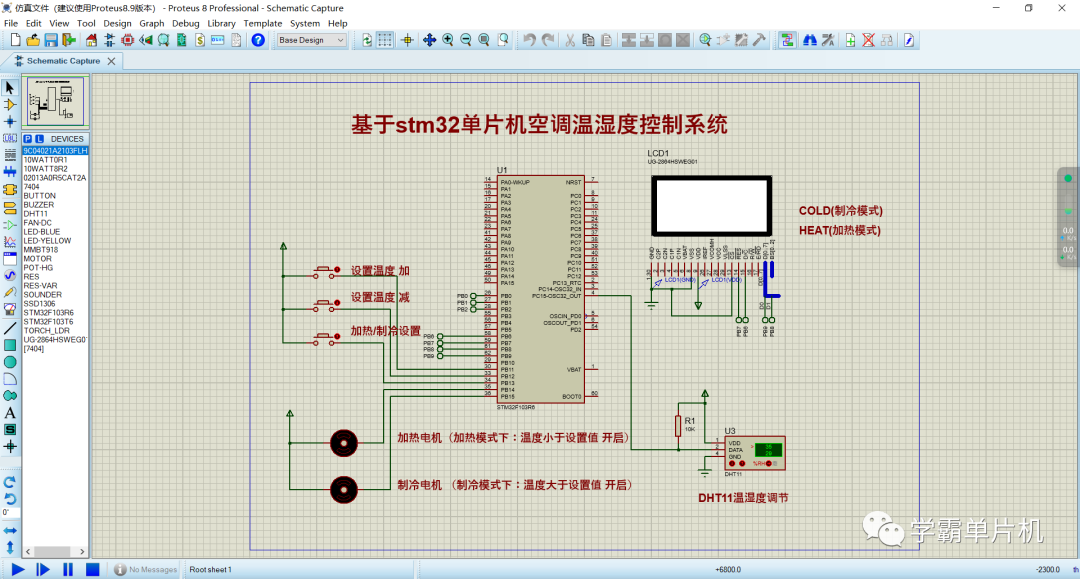This screenshot has width=1080, height=579.
Task: Open the Base Design variant dropdown
Action: click(x=311, y=41)
